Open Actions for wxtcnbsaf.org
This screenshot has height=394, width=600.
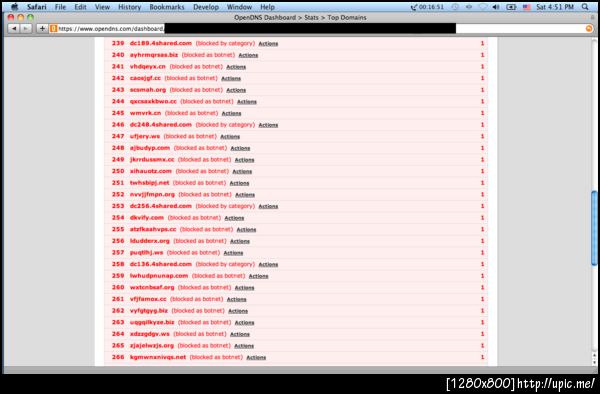pyautogui.click(x=245, y=288)
